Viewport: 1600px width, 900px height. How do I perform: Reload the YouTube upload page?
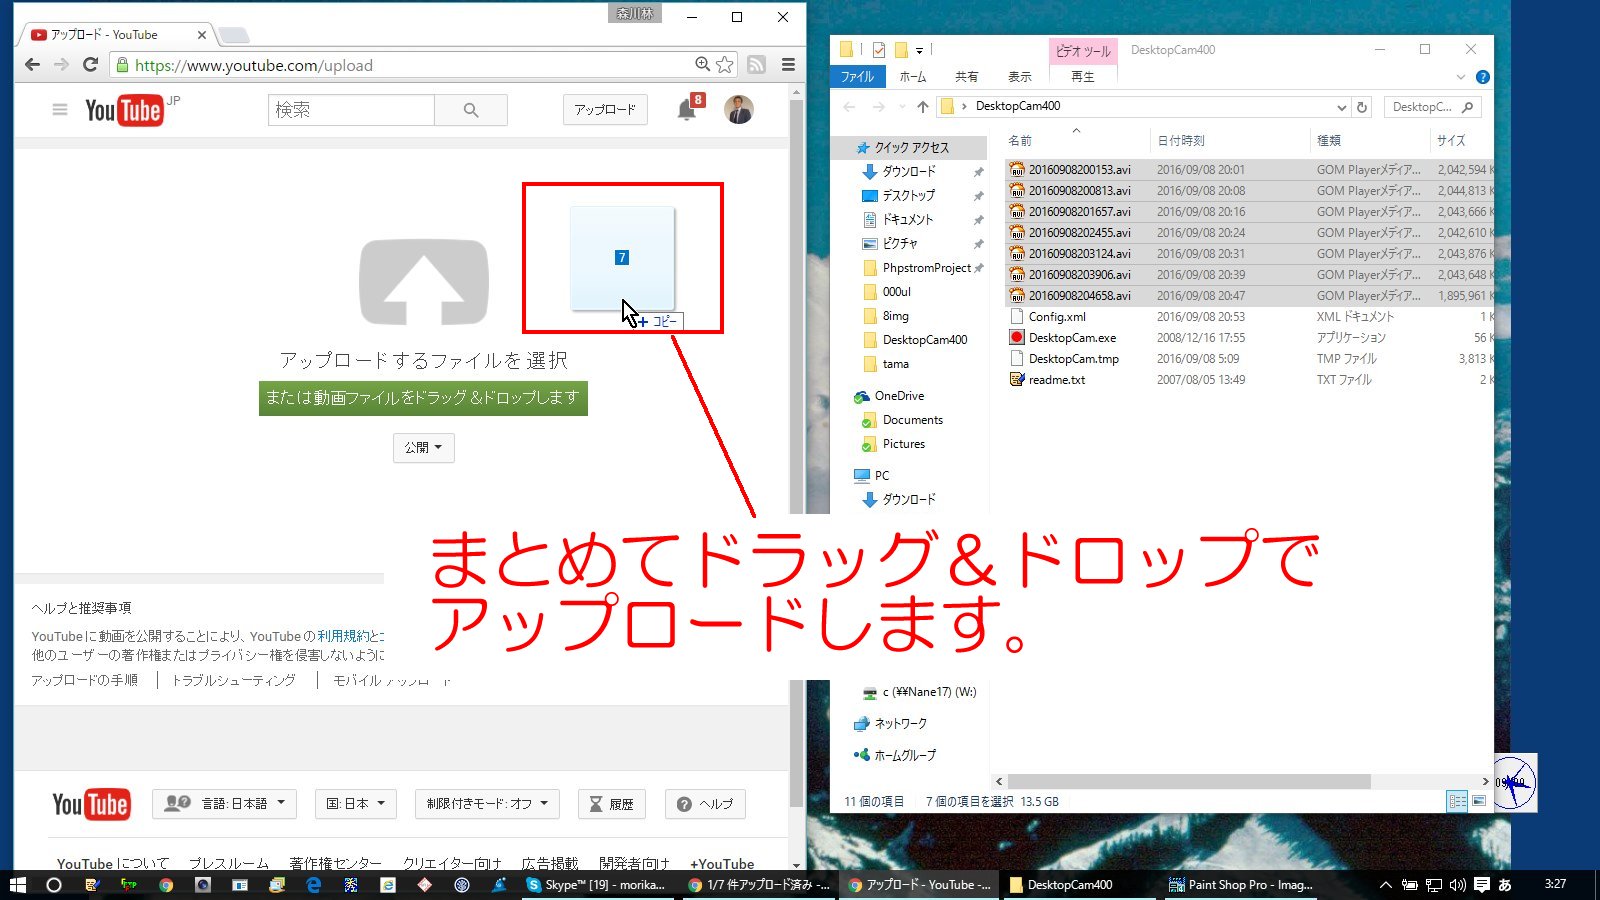tap(90, 64)
